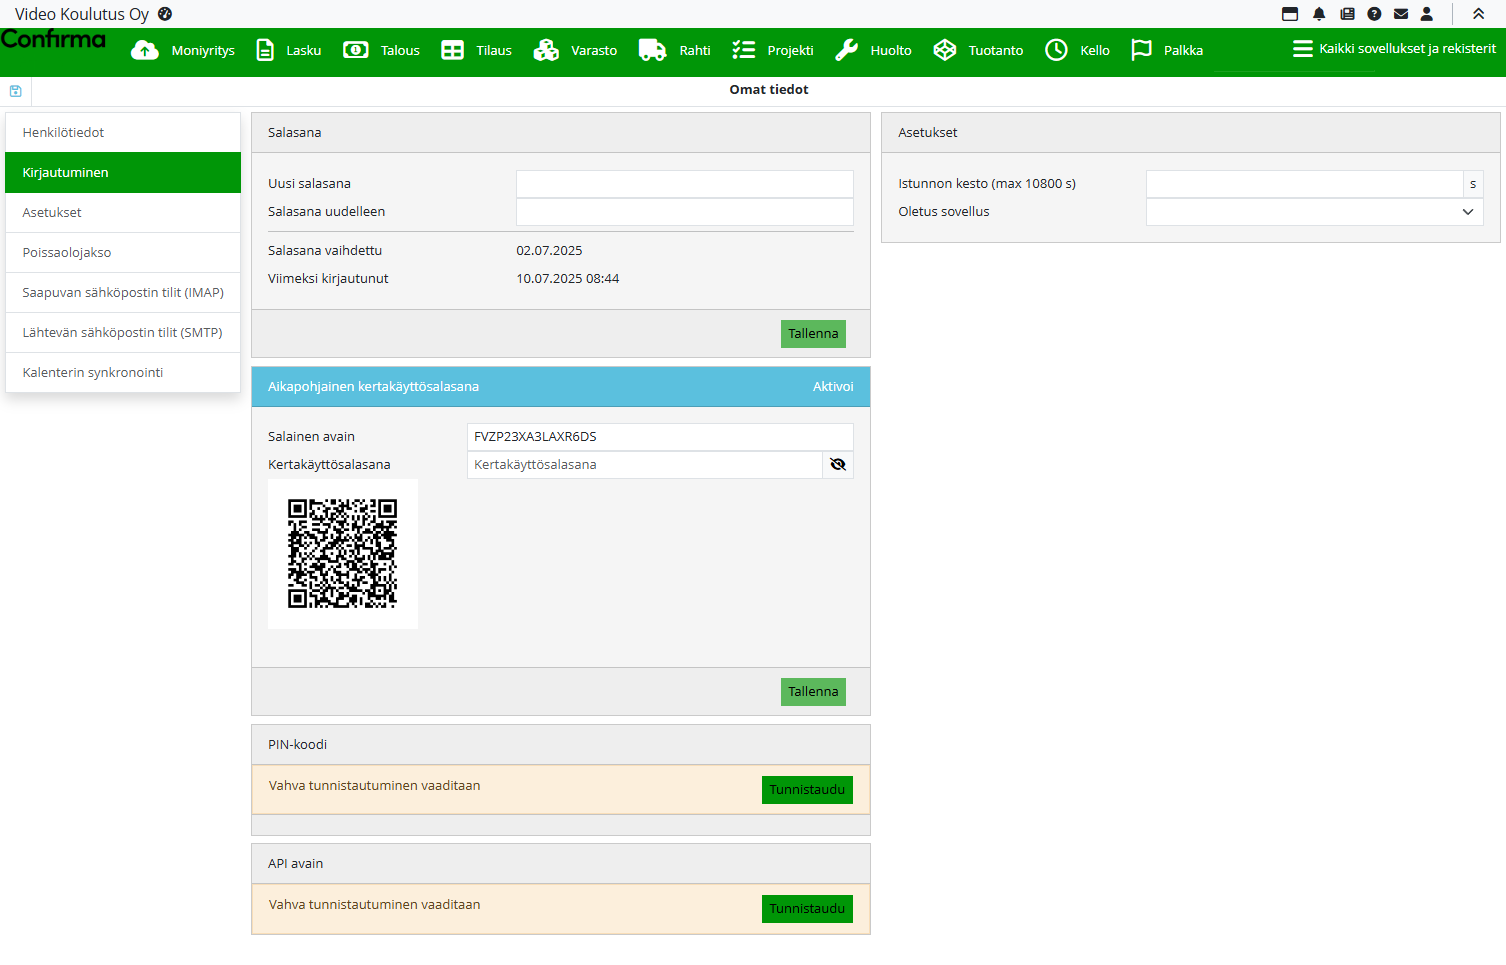The width and height of the screenshot is (1506, 965).
Task: Click the save icon below the Confirma logo
Action: pyautogui.click(x=16, y=91)
